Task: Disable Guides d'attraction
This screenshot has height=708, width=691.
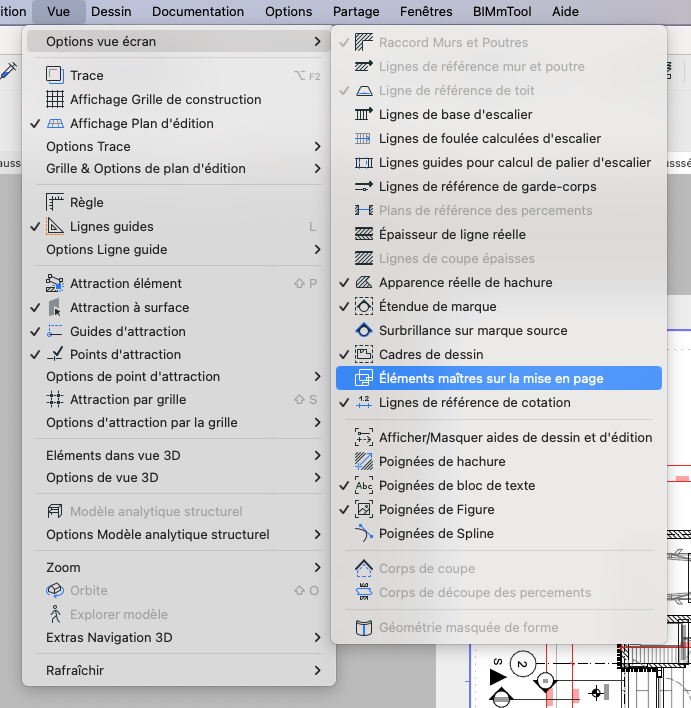Action: 35,331
